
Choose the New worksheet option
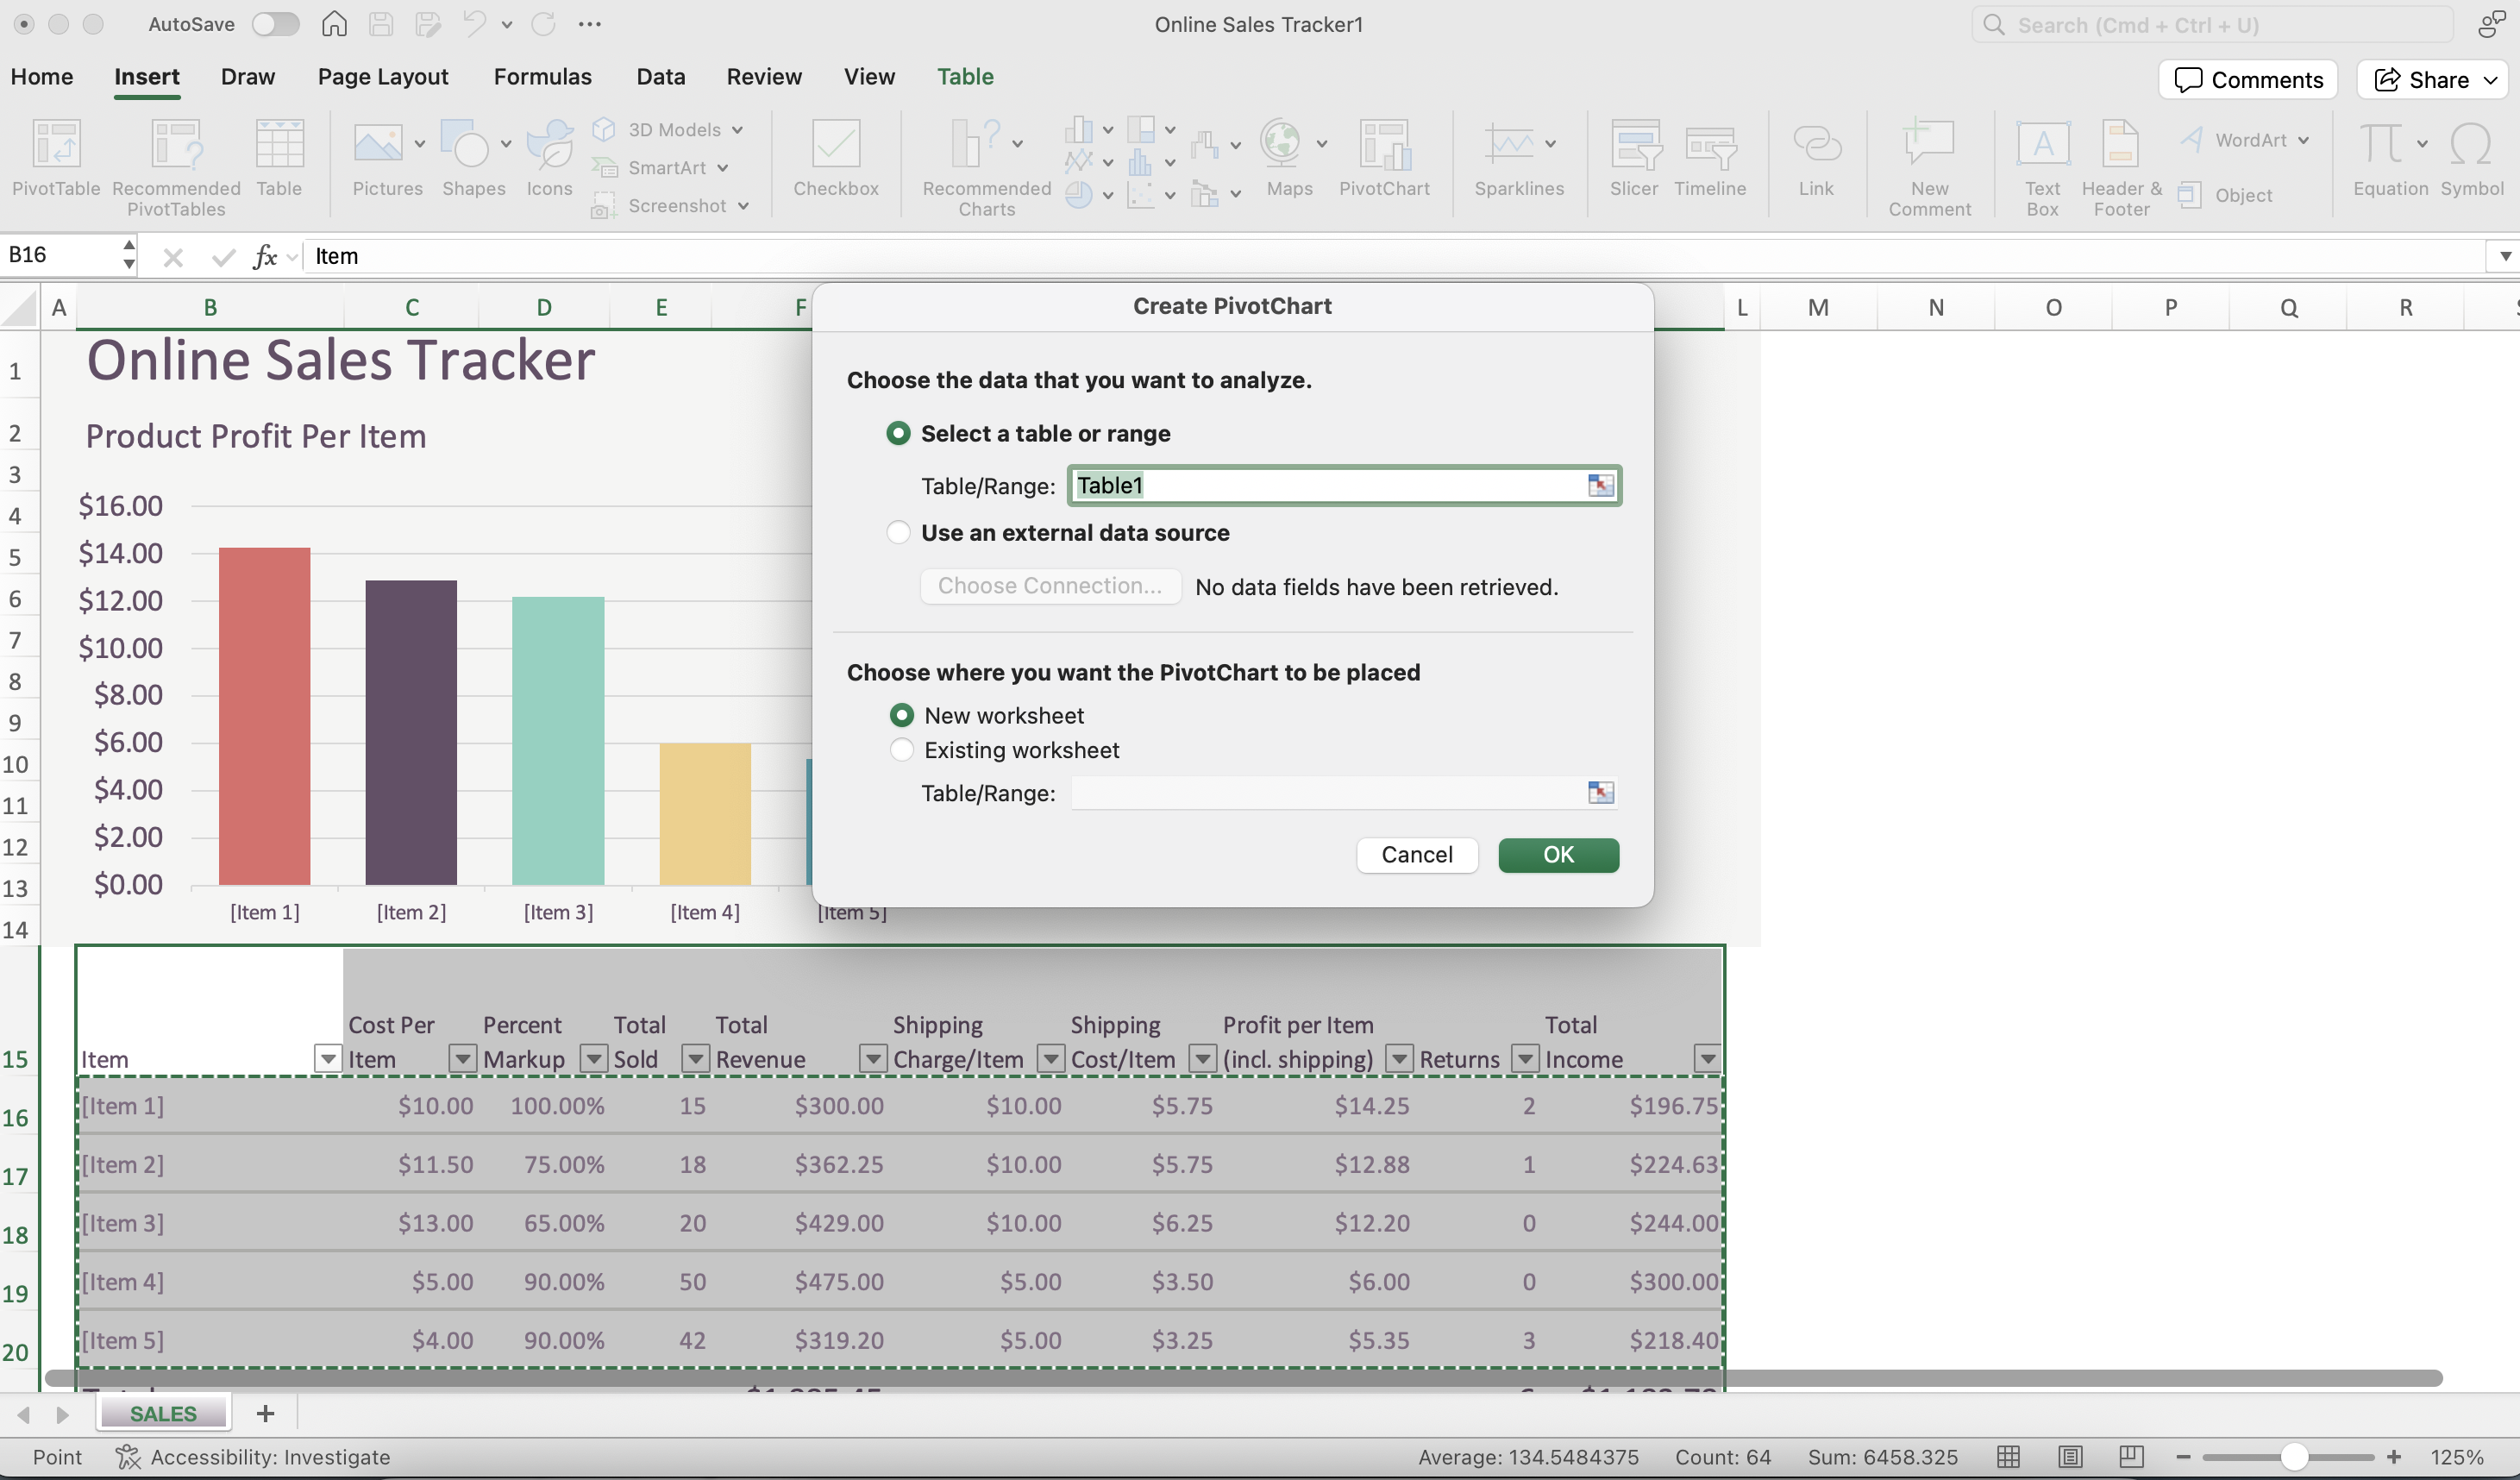(x=901, y=715)
